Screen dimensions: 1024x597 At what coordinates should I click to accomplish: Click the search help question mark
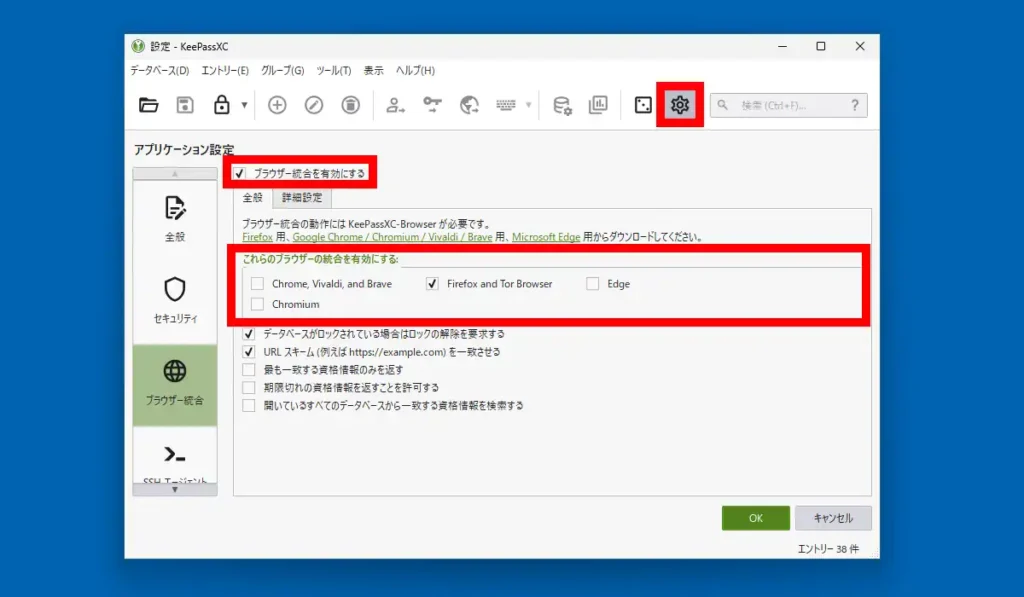click(854, 105)
